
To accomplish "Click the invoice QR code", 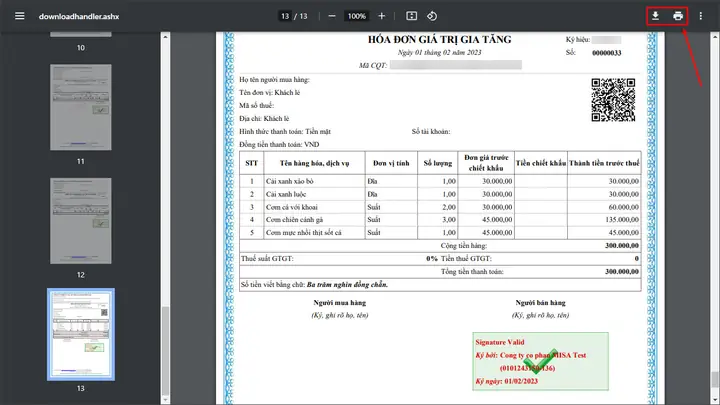I will pyautogui.click(x=613, y=100).
